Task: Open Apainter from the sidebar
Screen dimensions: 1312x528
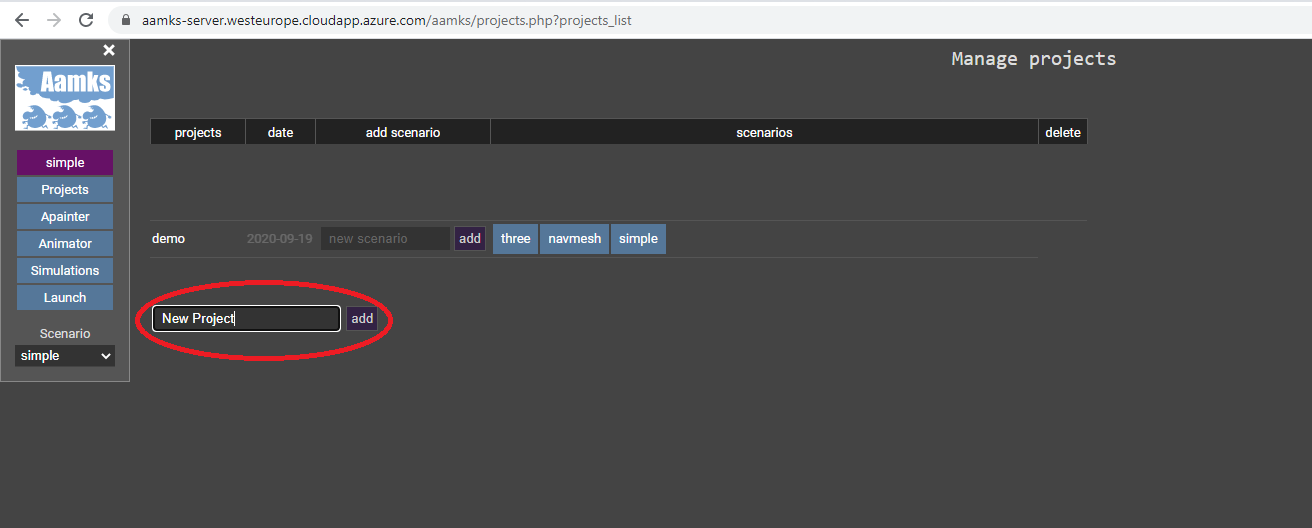Action: coord(65,217)
